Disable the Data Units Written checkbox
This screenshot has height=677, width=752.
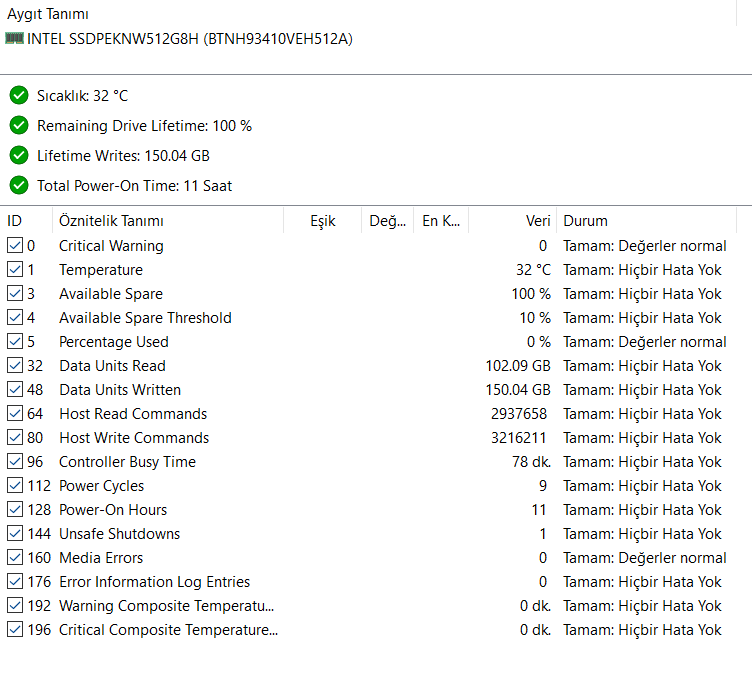click(15, 390)
